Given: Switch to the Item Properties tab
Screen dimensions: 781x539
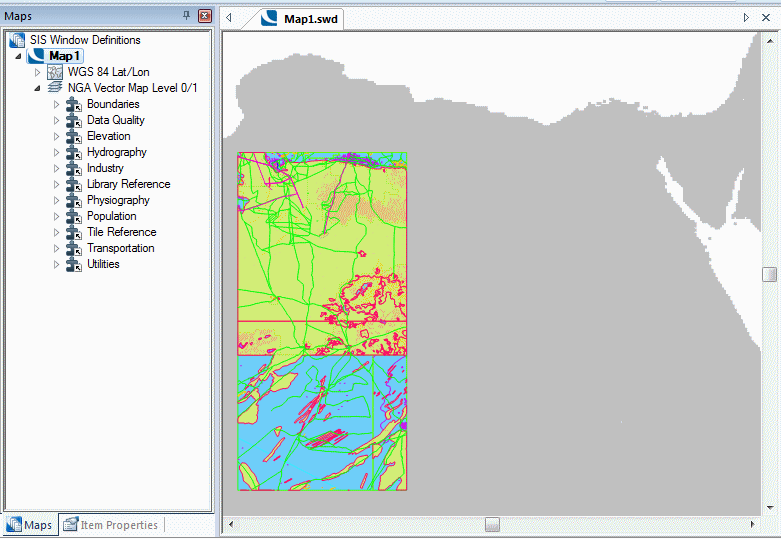Looking at the screenshot, I should pyautogui.click(x=110, y=525).
